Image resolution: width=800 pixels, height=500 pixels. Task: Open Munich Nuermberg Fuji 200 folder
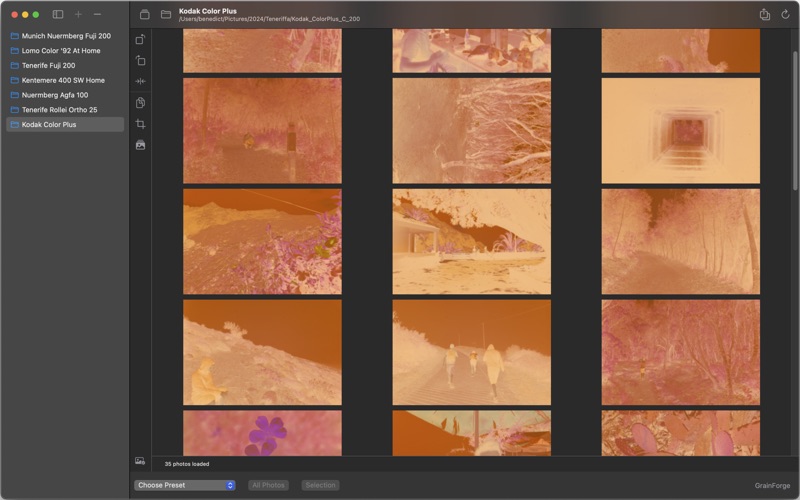[65, 36]
